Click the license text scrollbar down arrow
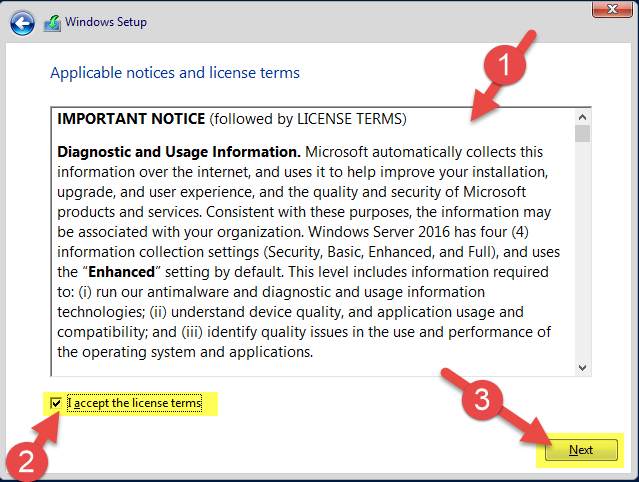Viewport: 639px width, 482px height. click(582, 368)
